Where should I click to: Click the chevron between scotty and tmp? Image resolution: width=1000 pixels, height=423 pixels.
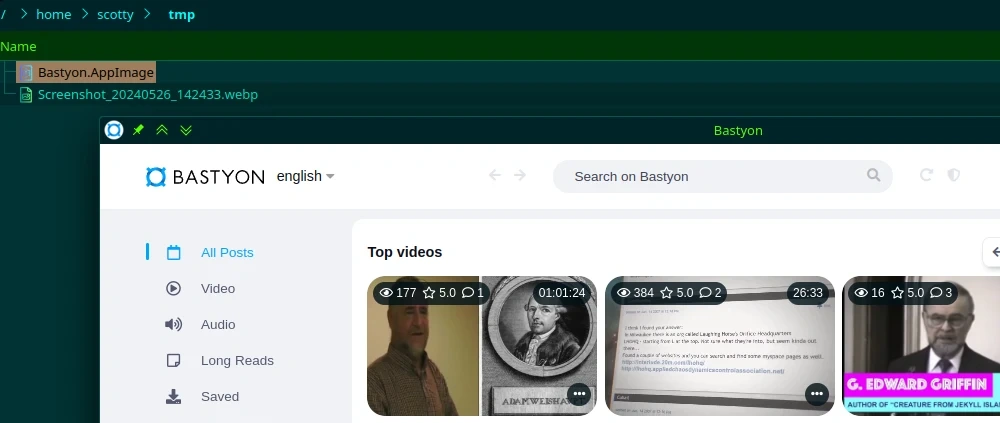tap(147, 14)
